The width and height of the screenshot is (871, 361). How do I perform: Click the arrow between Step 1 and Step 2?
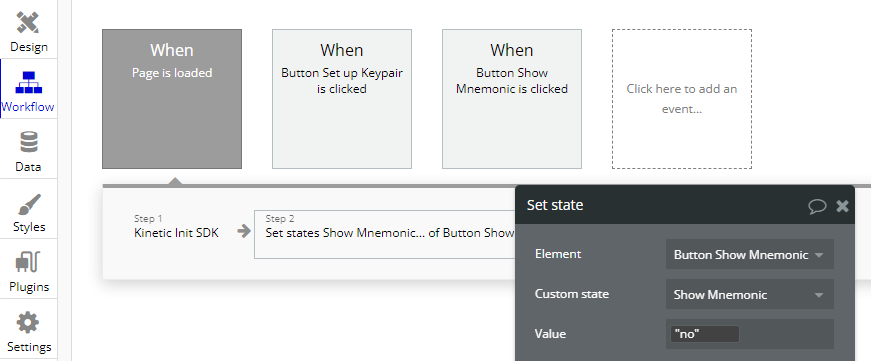pyautogui.click(x=243, y=231)
